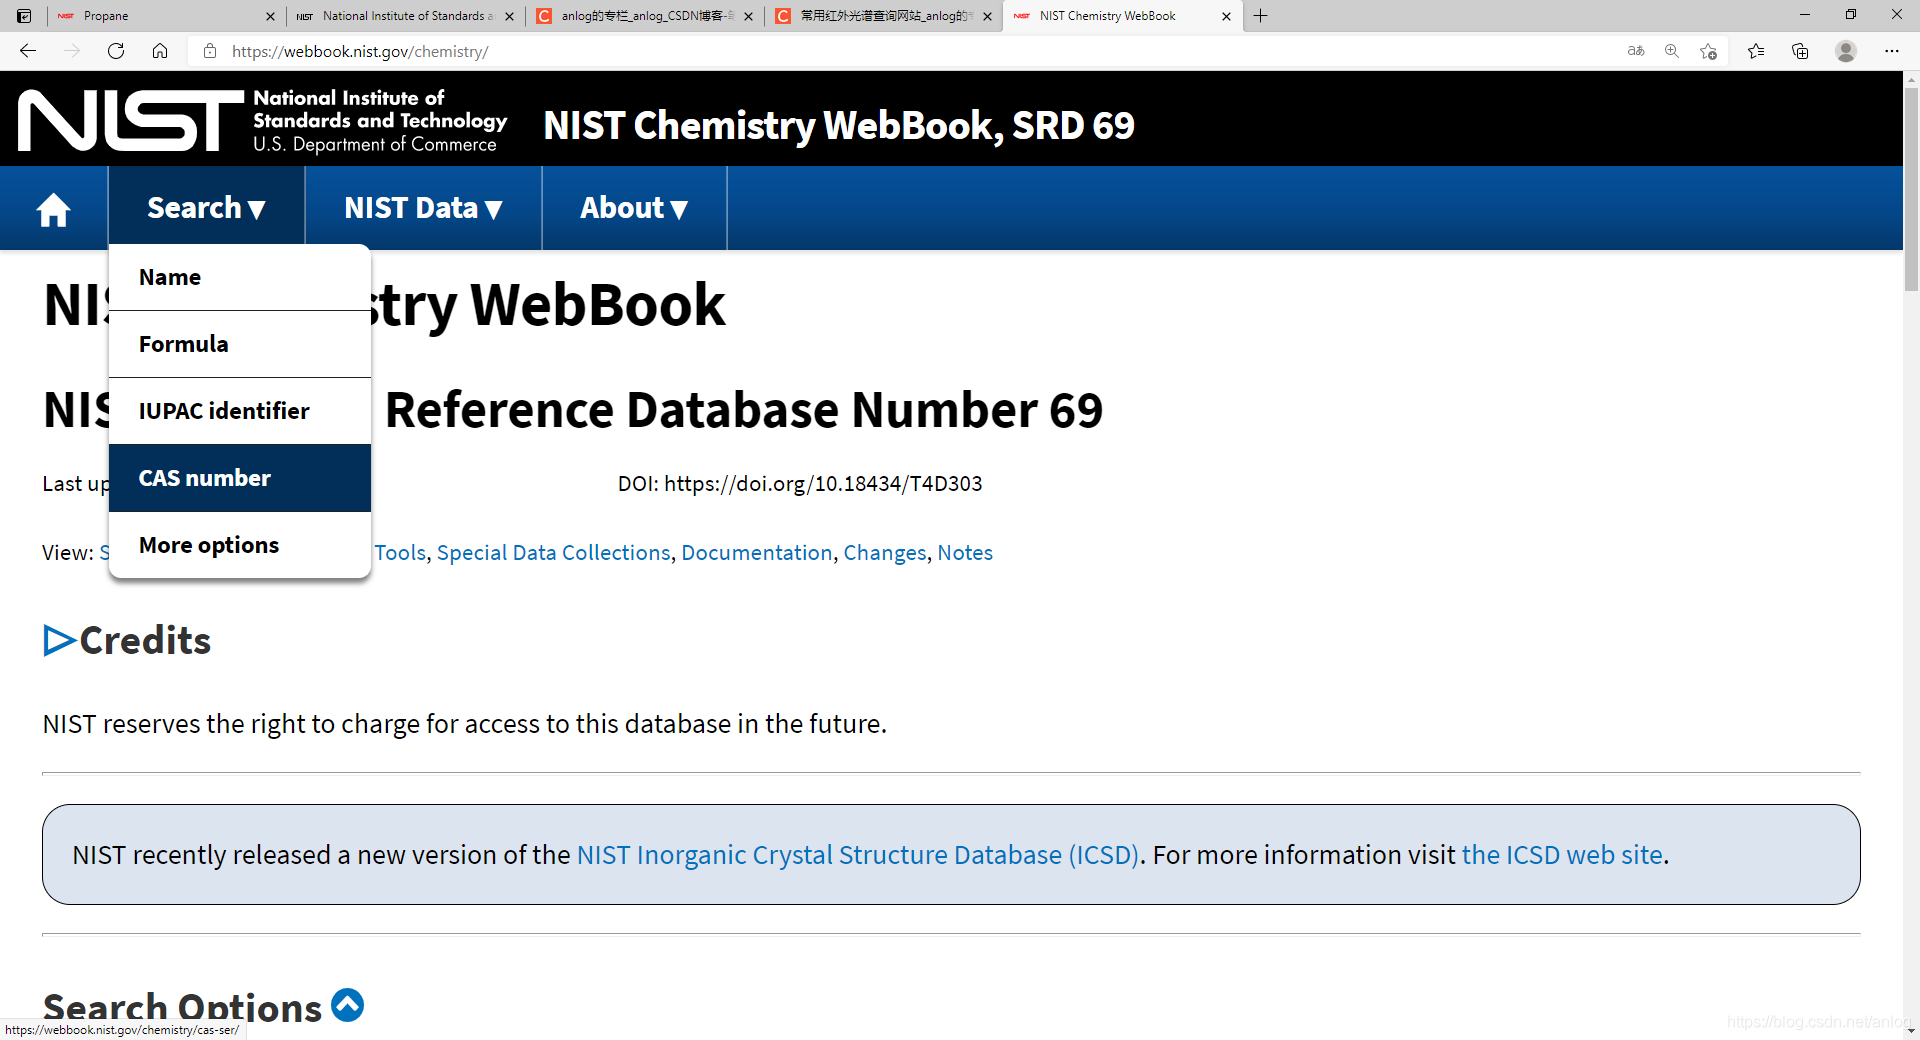1920x1040 pixels.
Task: Open a new browser tab
Action: [1261, 16]
